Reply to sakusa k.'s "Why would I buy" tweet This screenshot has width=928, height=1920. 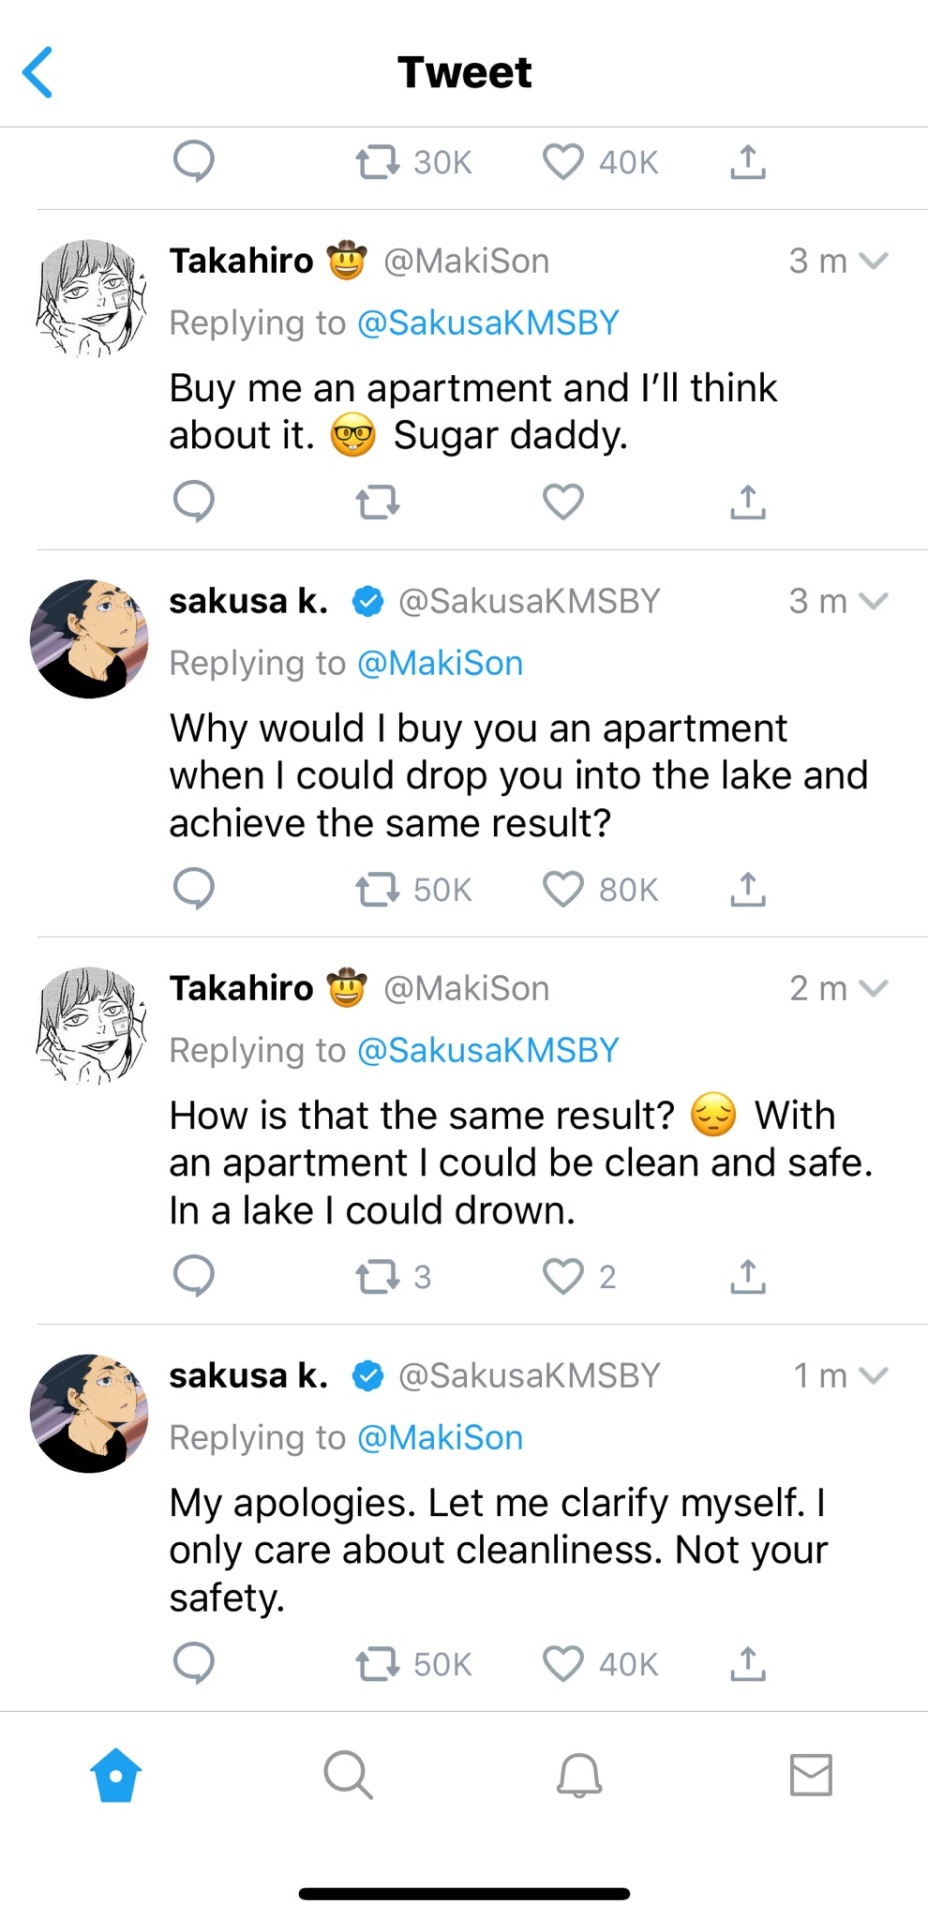[193, 888]
